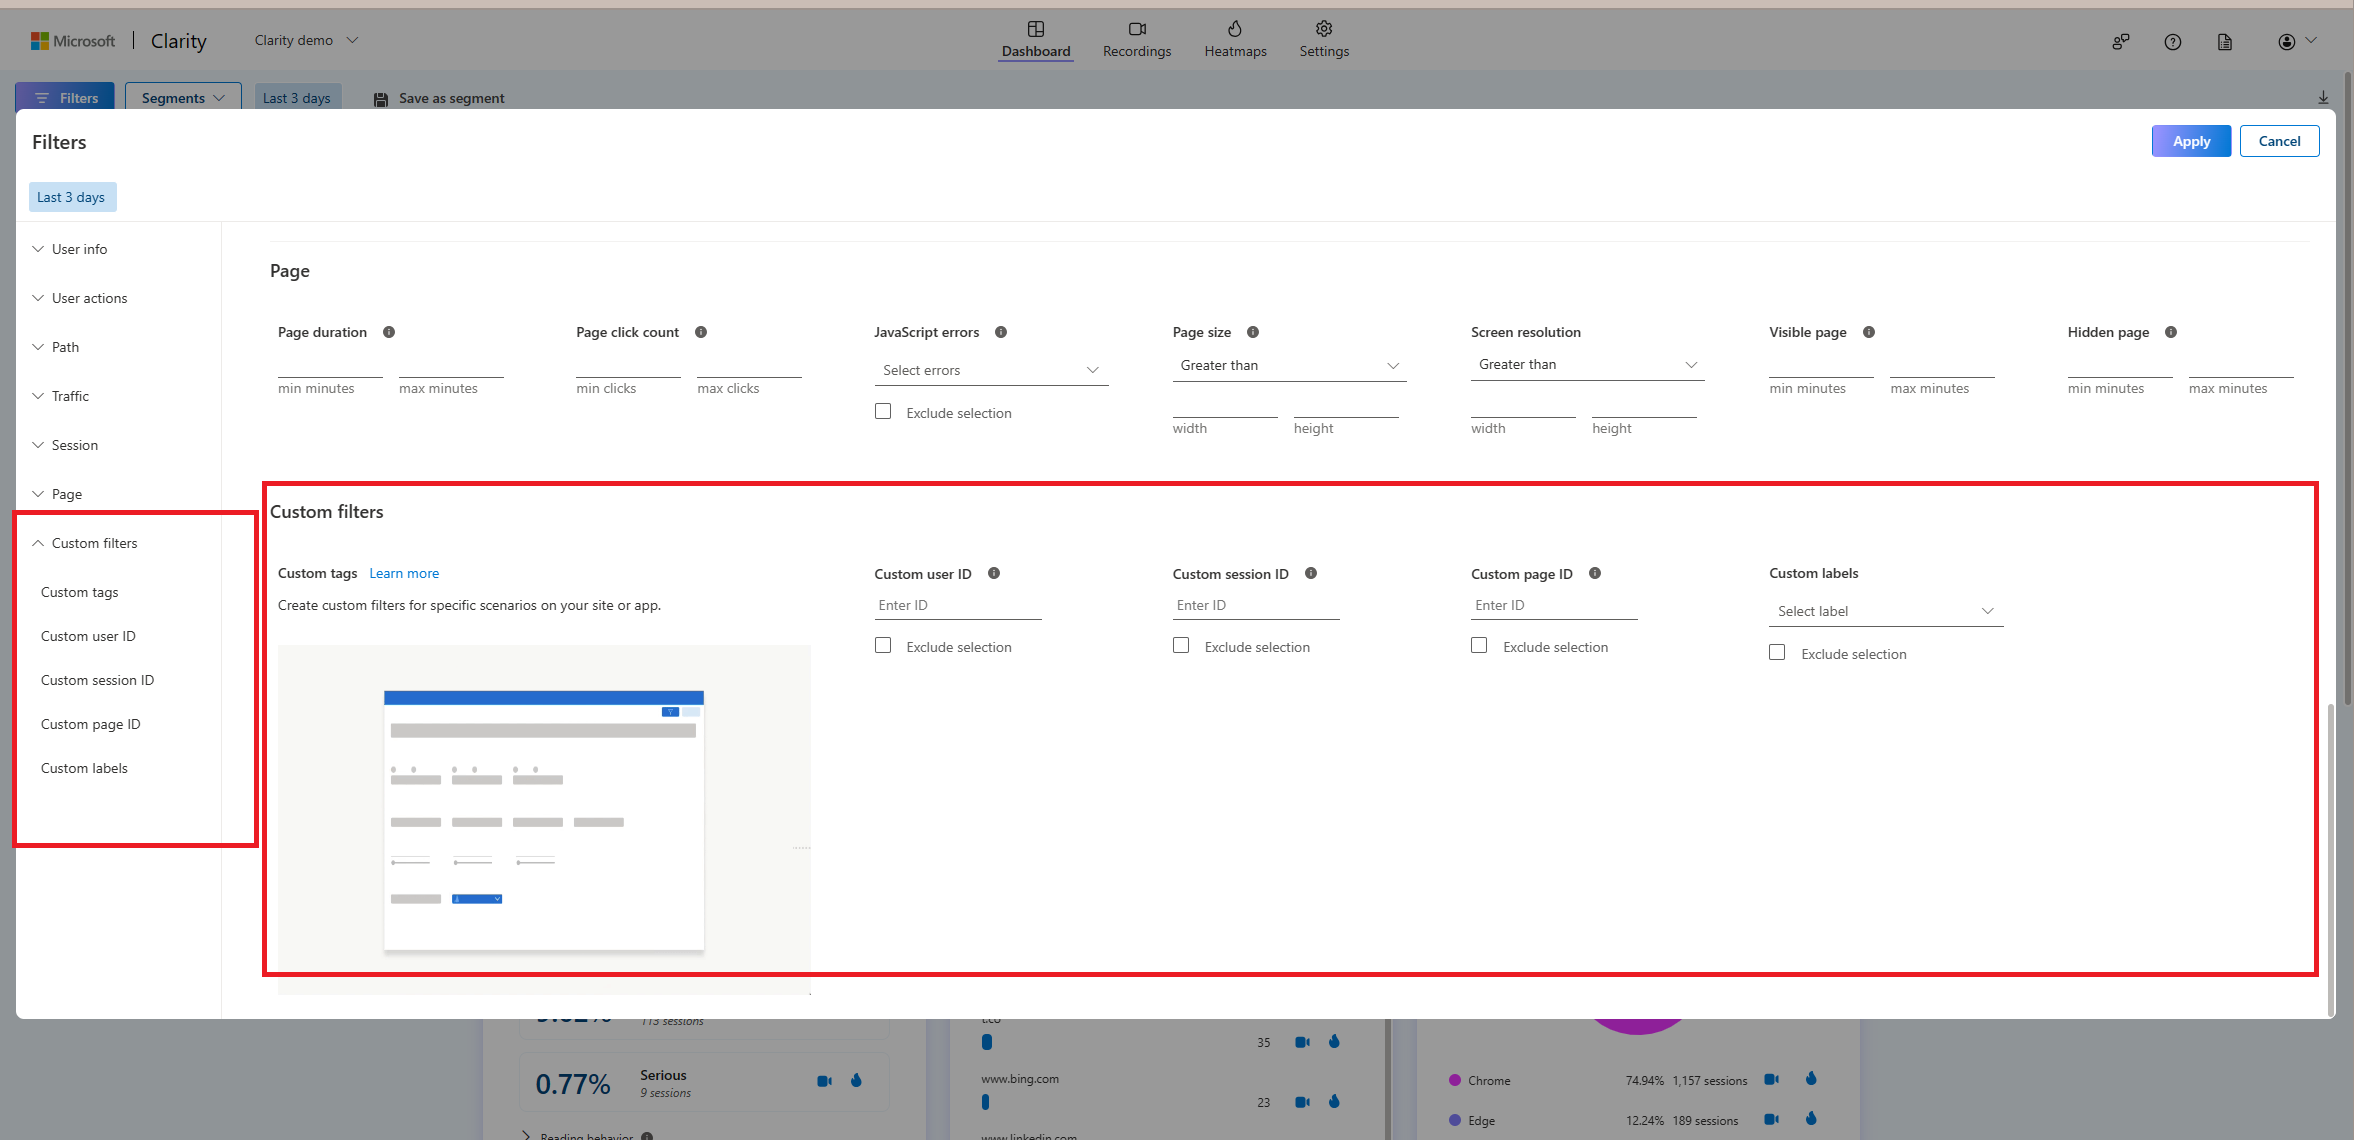Select Custom session ID in sidebar
The width and height of the screenshot is (2354, 1140).
pyautogui.click(x=97, y=680)
